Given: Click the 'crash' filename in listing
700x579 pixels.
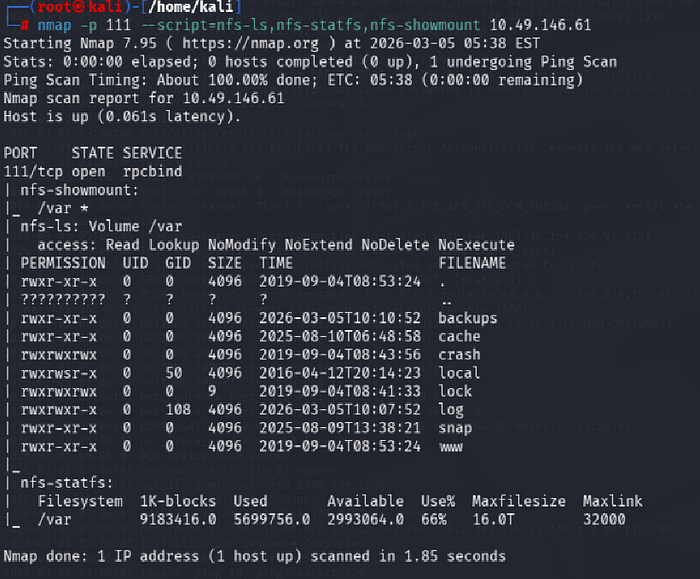Looking at the screenshot, I should click(x=459, y=354).
